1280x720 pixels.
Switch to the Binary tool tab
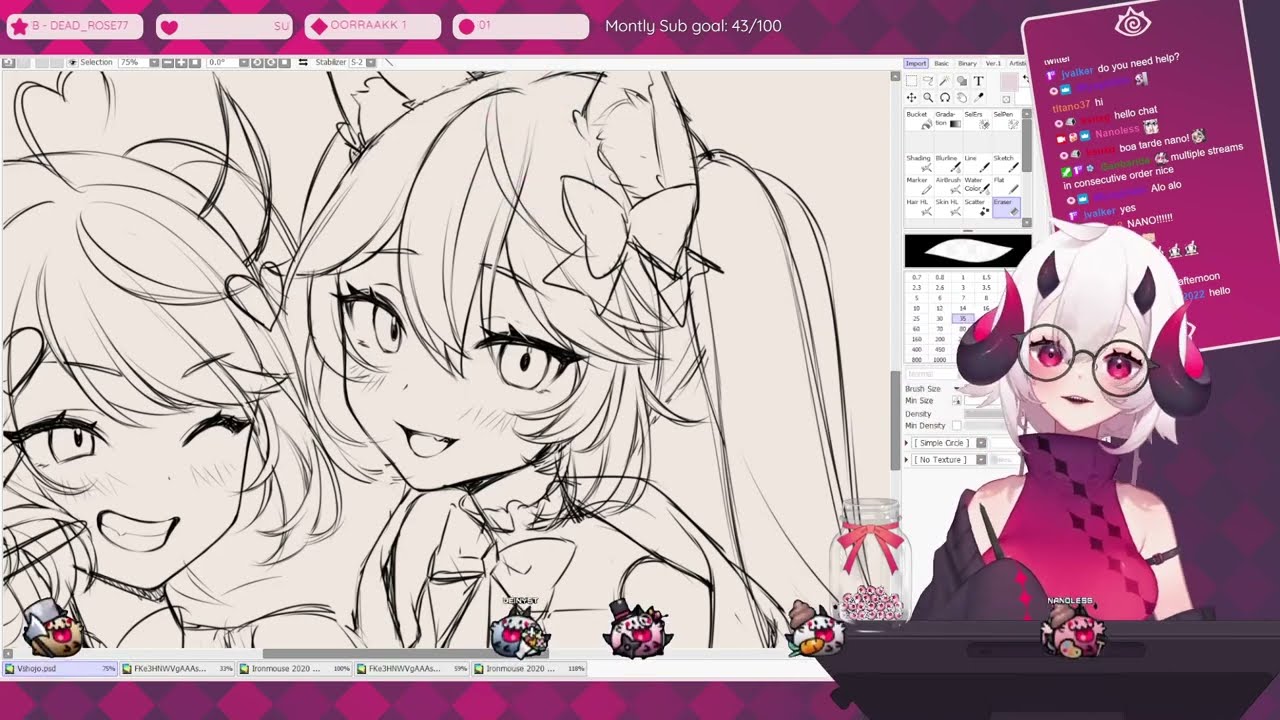(x=967, y=64)
